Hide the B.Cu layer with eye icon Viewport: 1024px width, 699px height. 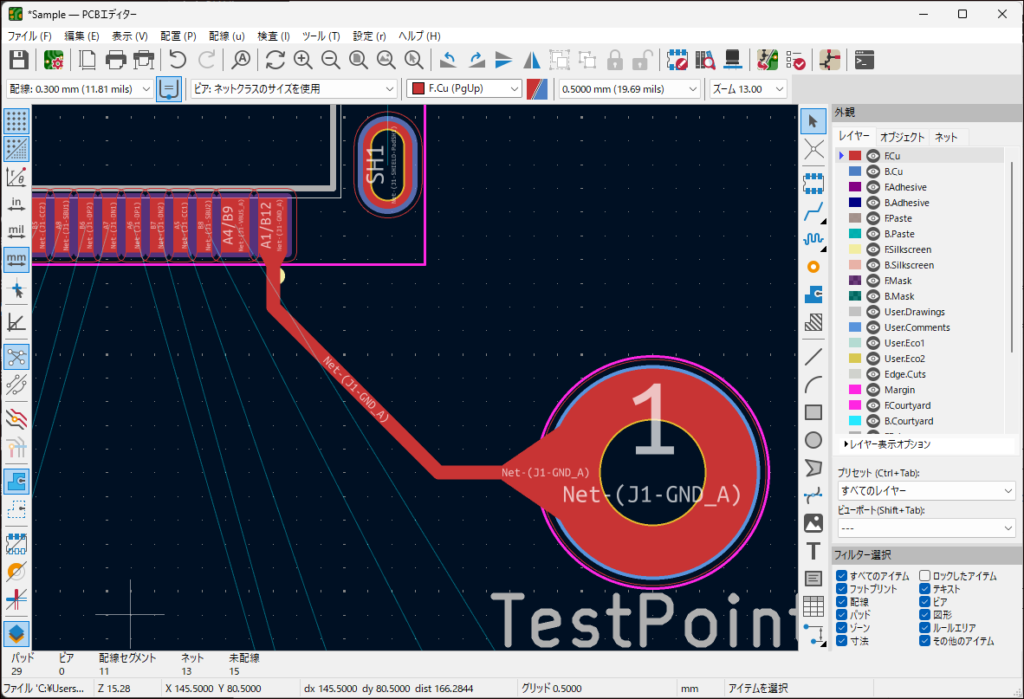872,172
